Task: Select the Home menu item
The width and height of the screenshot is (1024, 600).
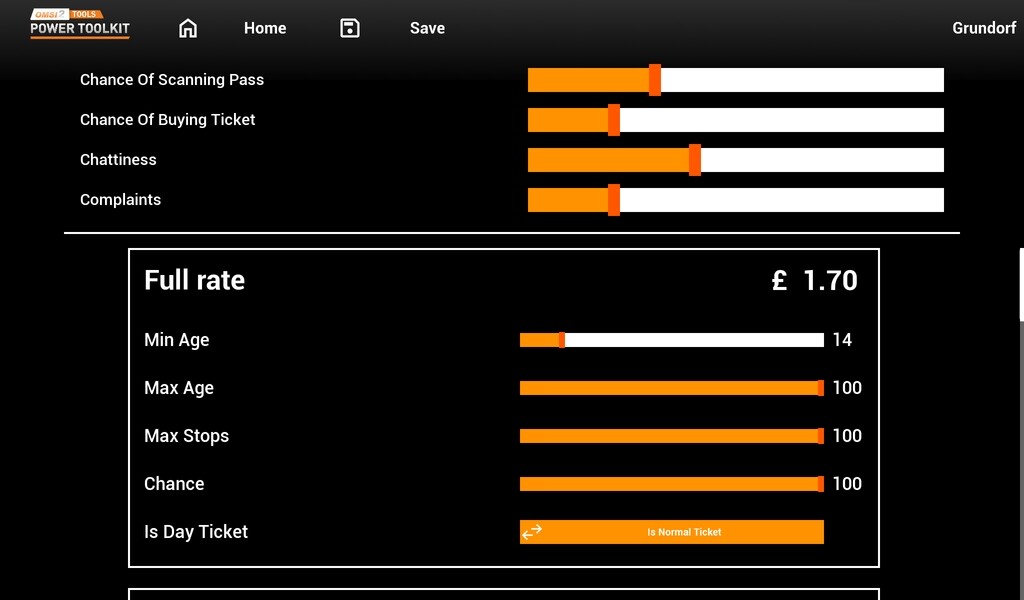Action: coord(264,28)
